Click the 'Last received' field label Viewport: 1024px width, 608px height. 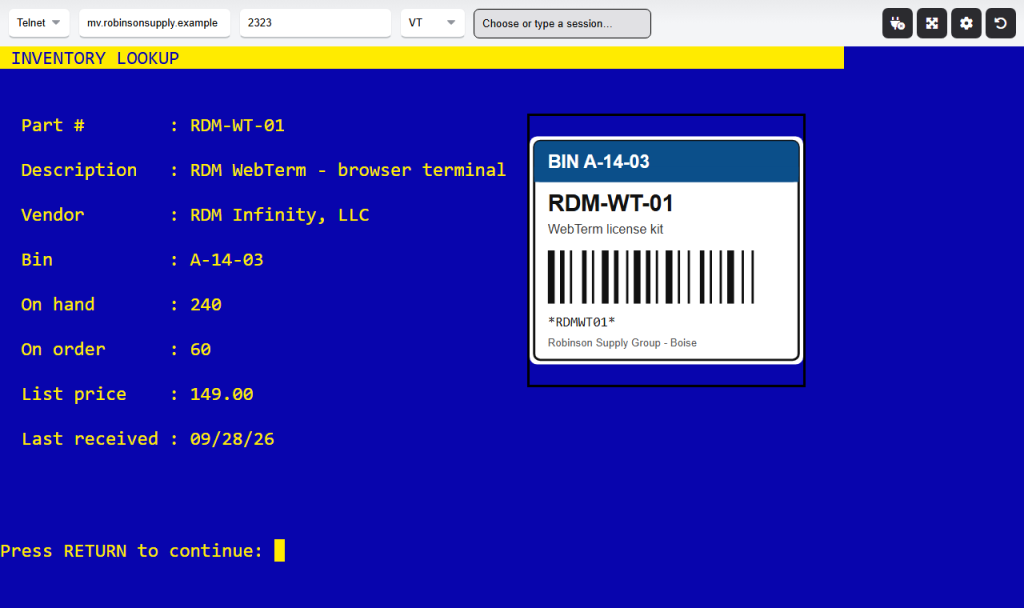tap(89, 439)
